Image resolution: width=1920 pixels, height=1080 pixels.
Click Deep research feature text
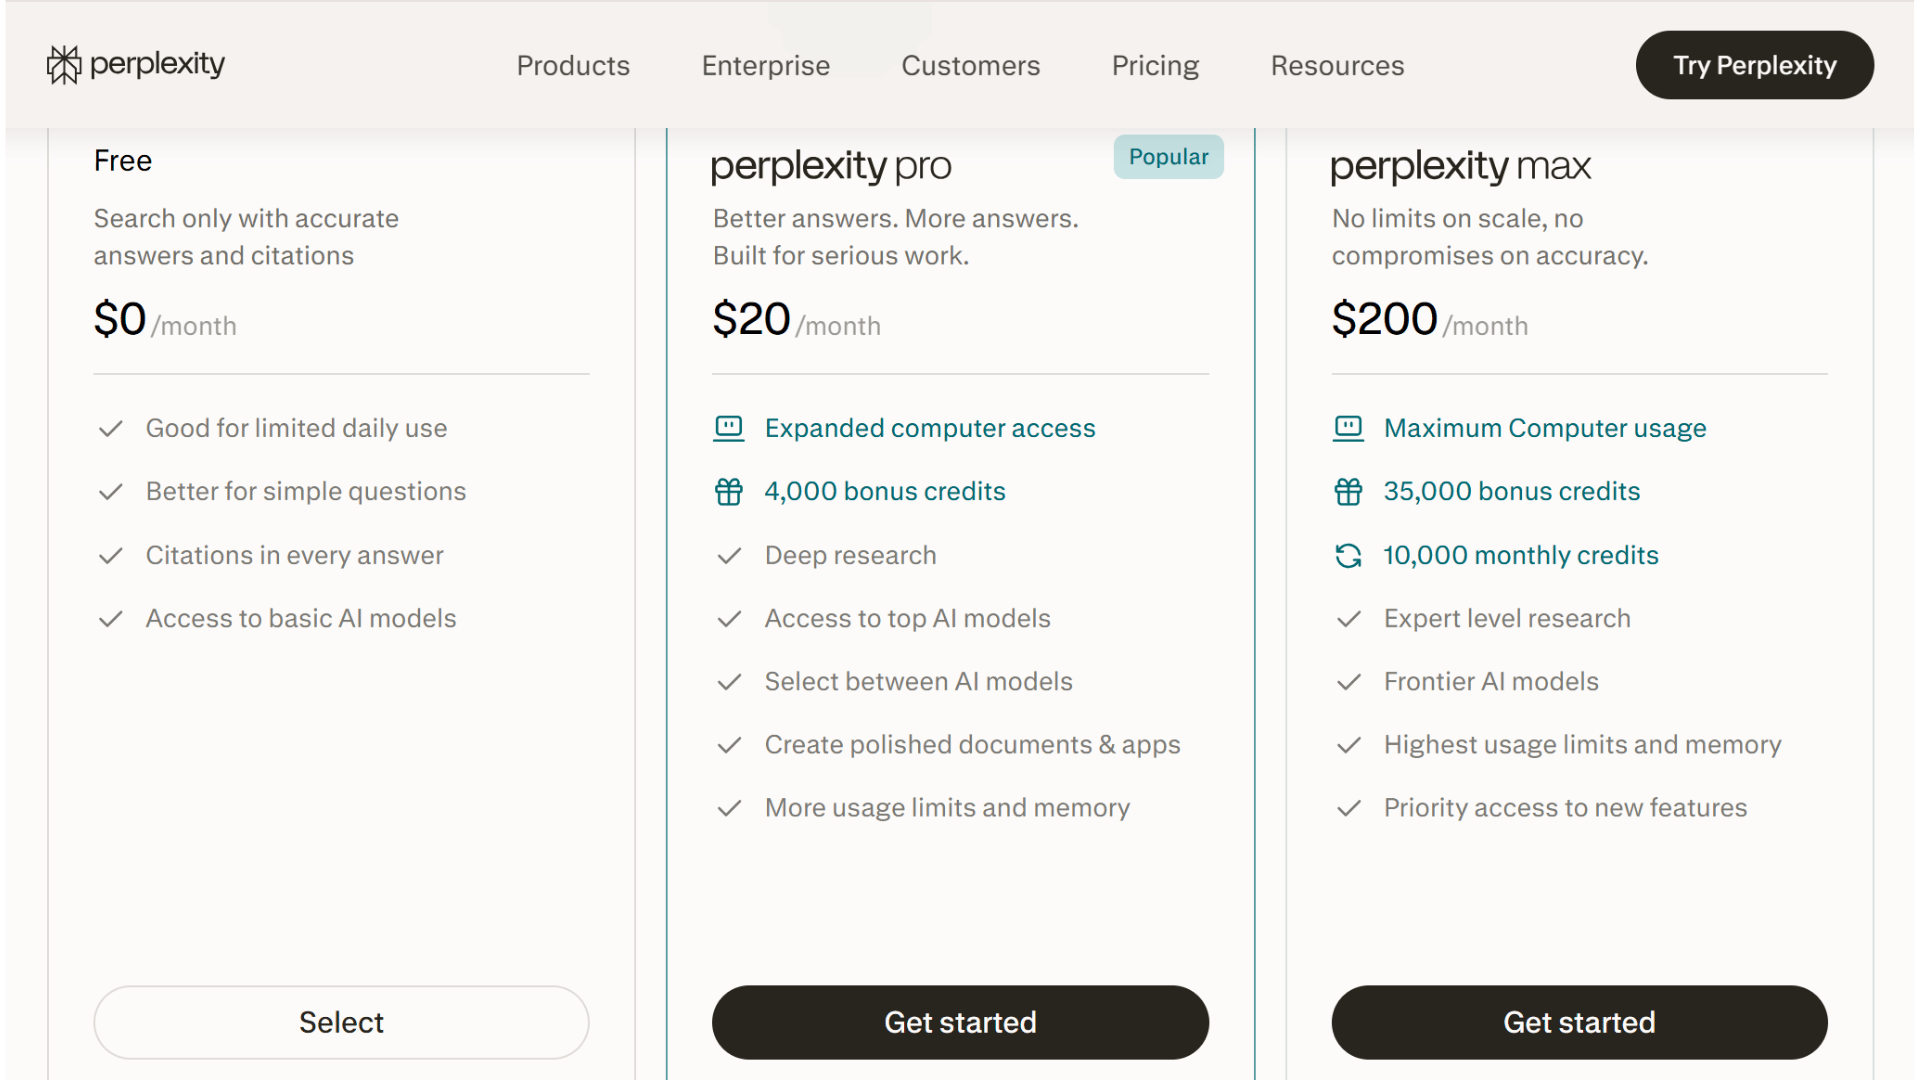851,556
